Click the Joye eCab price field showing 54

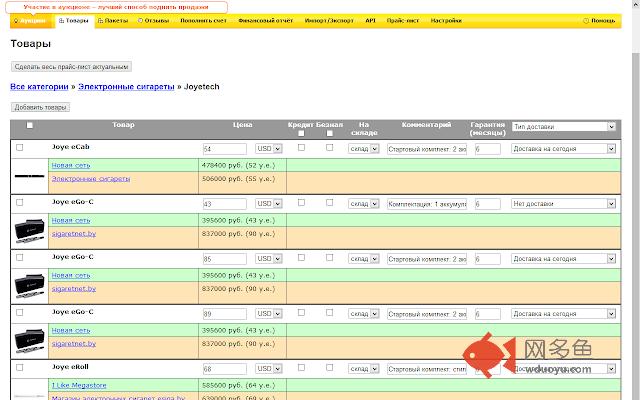[x=224, y=149]
